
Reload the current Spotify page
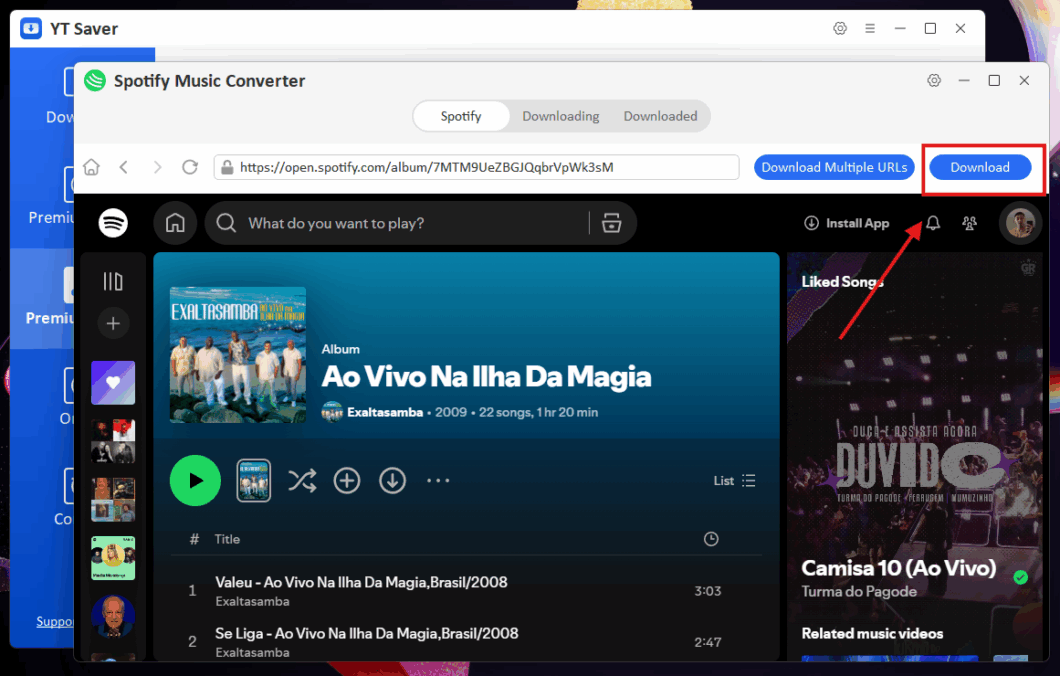(x=190, y=167)
